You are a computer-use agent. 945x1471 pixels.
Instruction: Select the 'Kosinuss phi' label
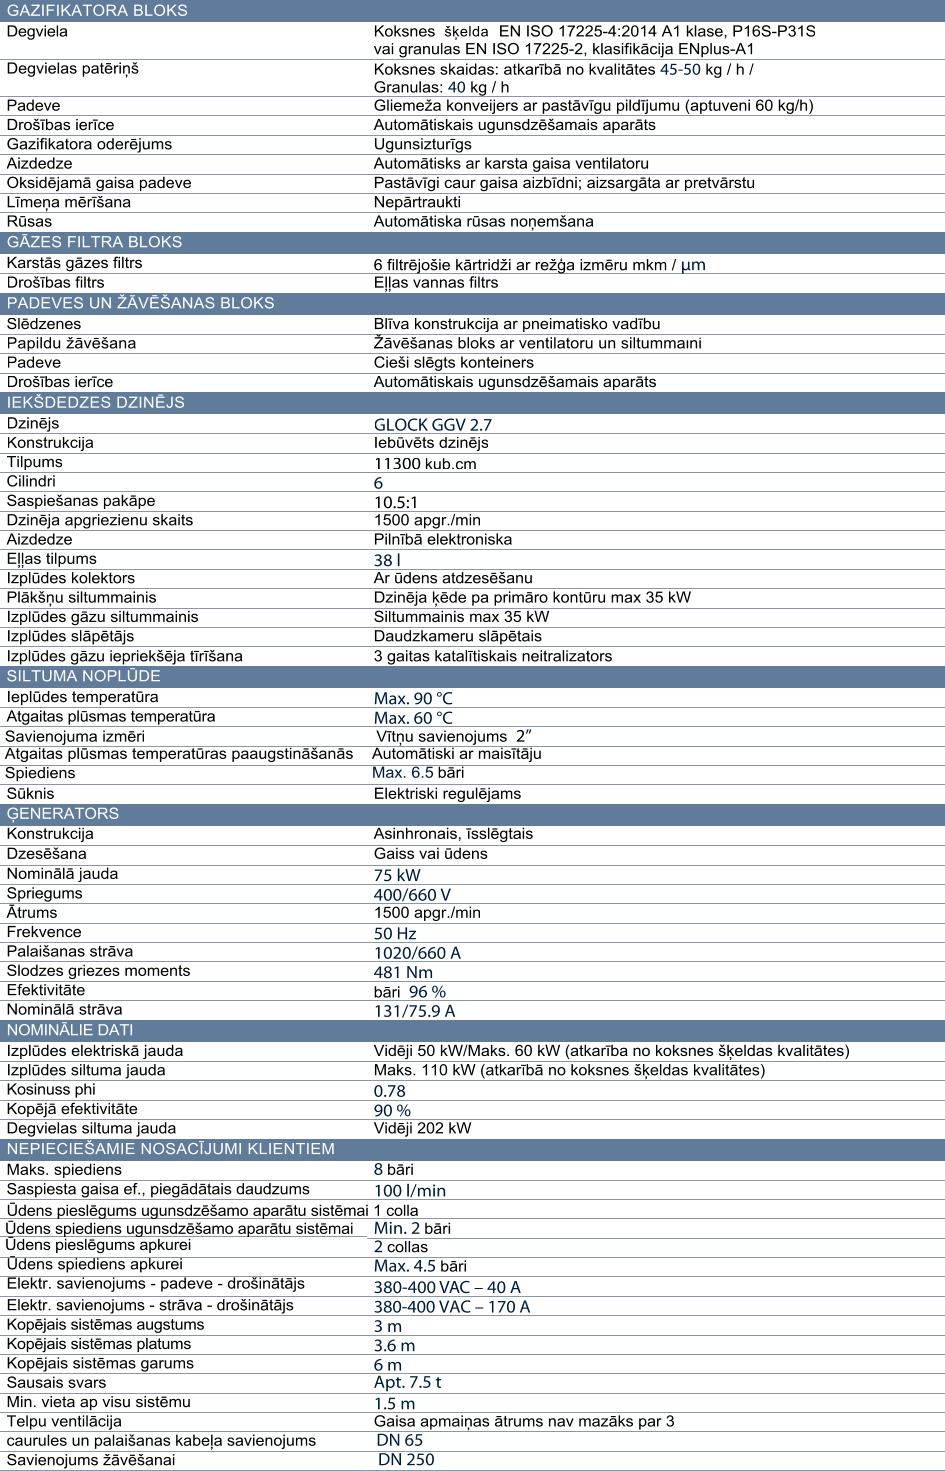click(51, 1089)
